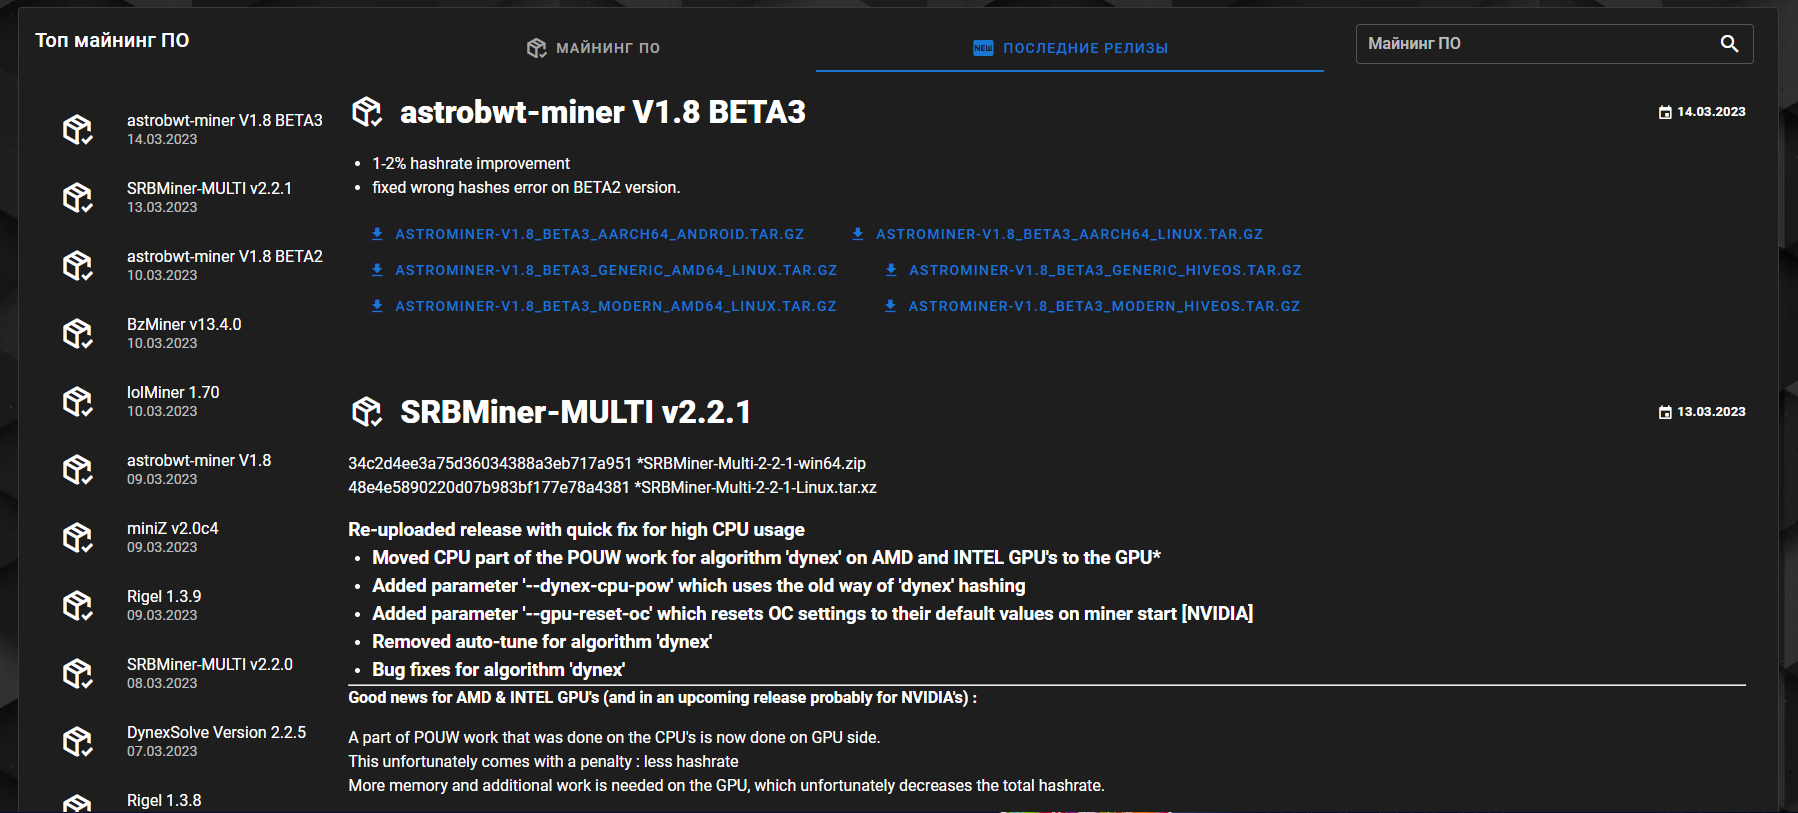Click the large package icon next to astrobwt-miner V1.8 BETA3 heading

pos(367,112)
